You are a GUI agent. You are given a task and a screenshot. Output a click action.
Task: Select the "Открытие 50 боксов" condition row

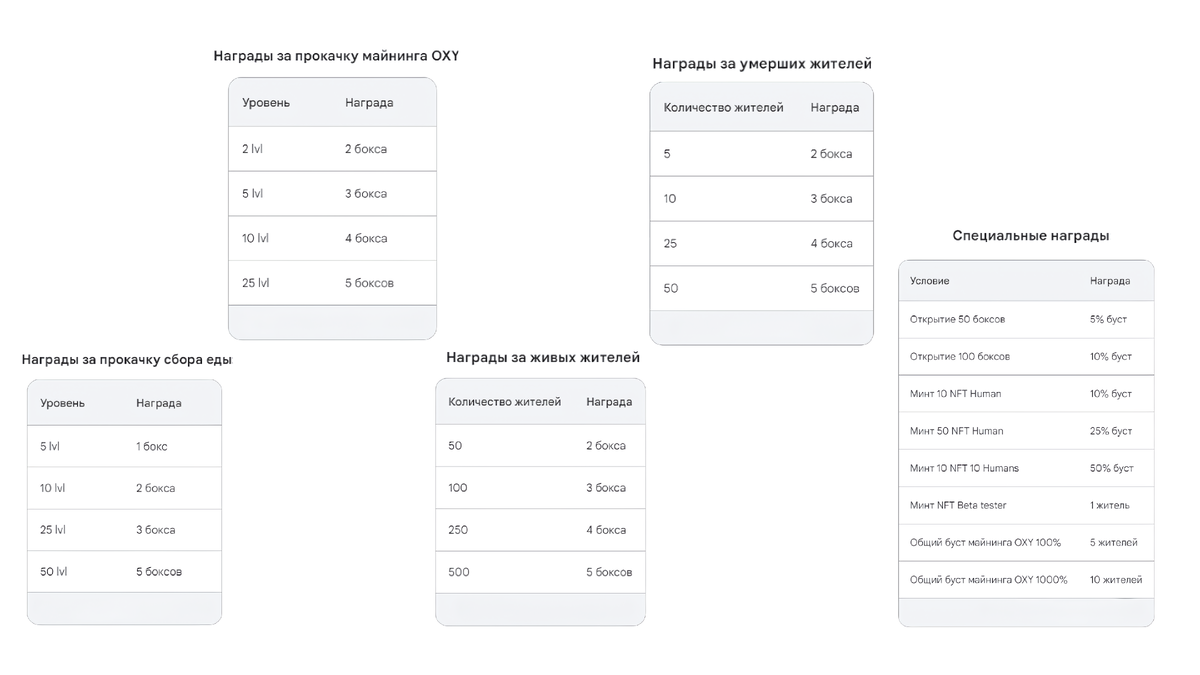[1026, 319]
